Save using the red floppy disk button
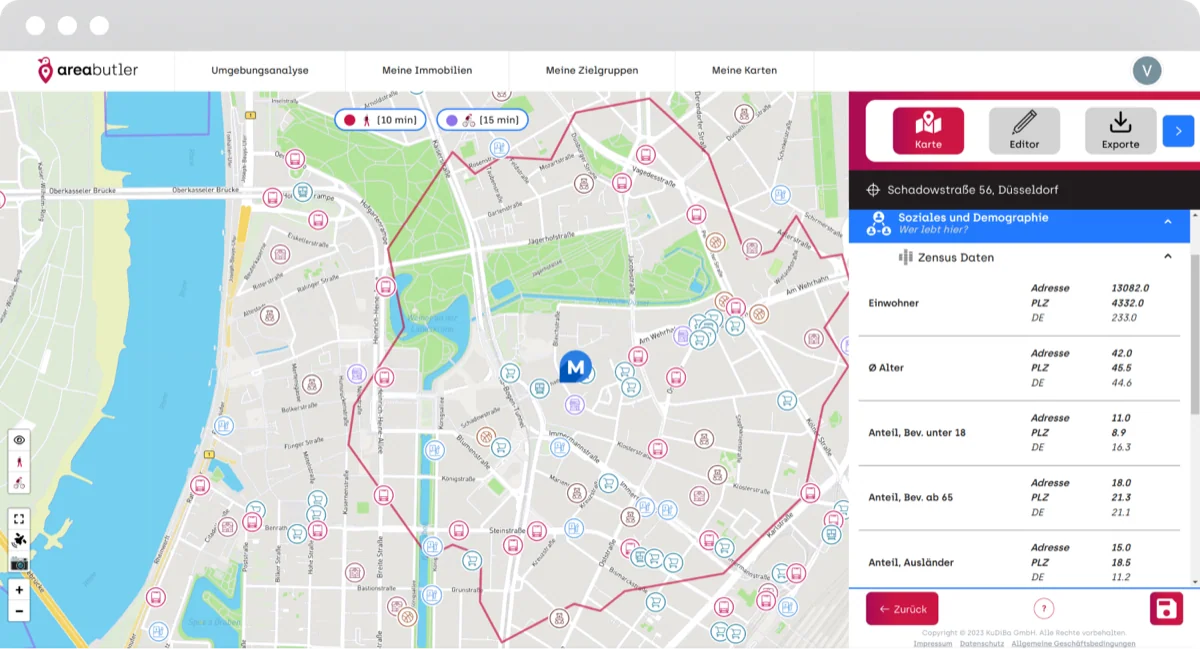 pos(1166,609)
